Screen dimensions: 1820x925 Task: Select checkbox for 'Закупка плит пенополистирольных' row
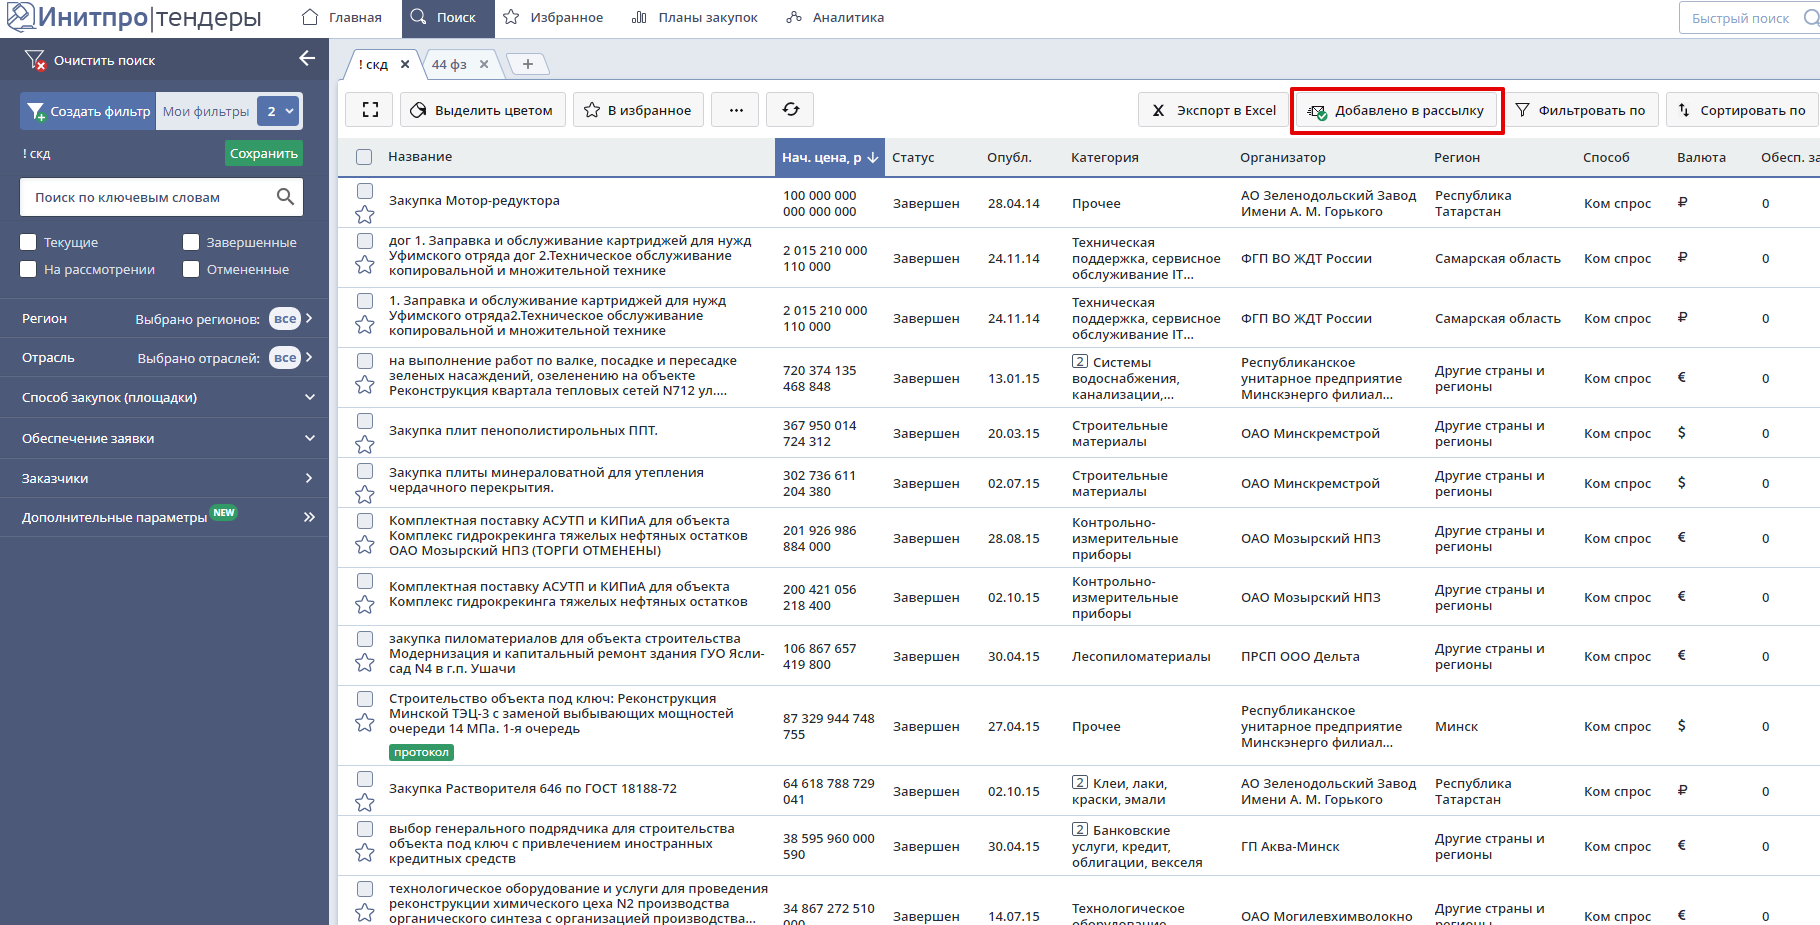tap(365, 420)
